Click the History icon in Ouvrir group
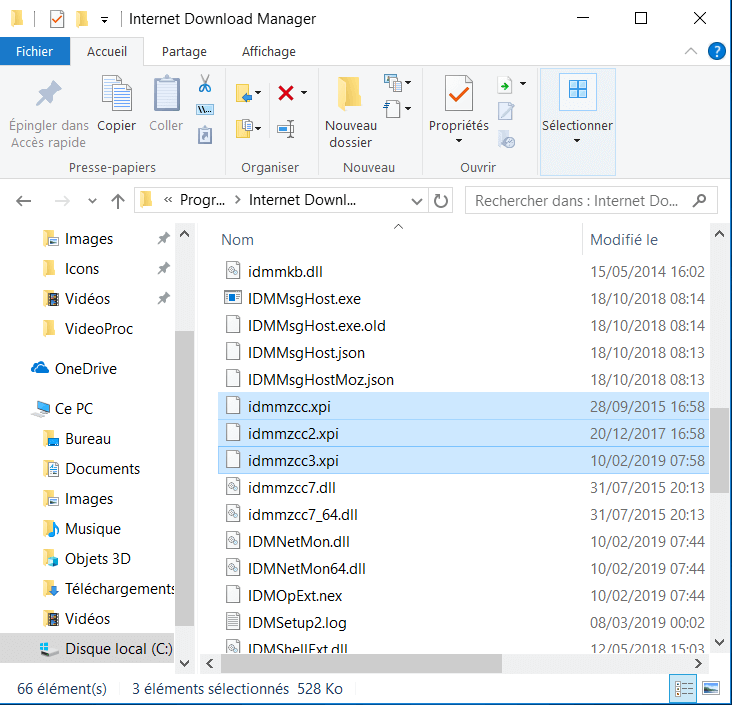 [507, 139]
